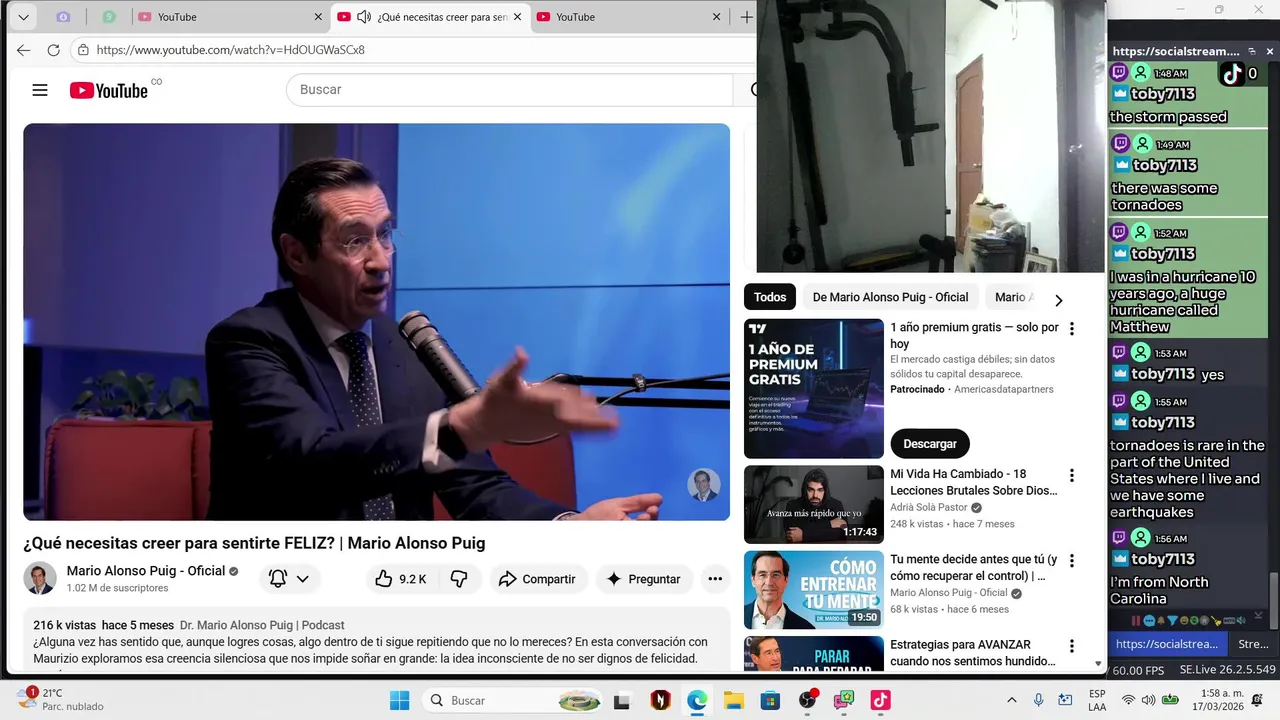Open the CÓMO ENTRENAR TU MENTE thumbnail

(814, 590)
